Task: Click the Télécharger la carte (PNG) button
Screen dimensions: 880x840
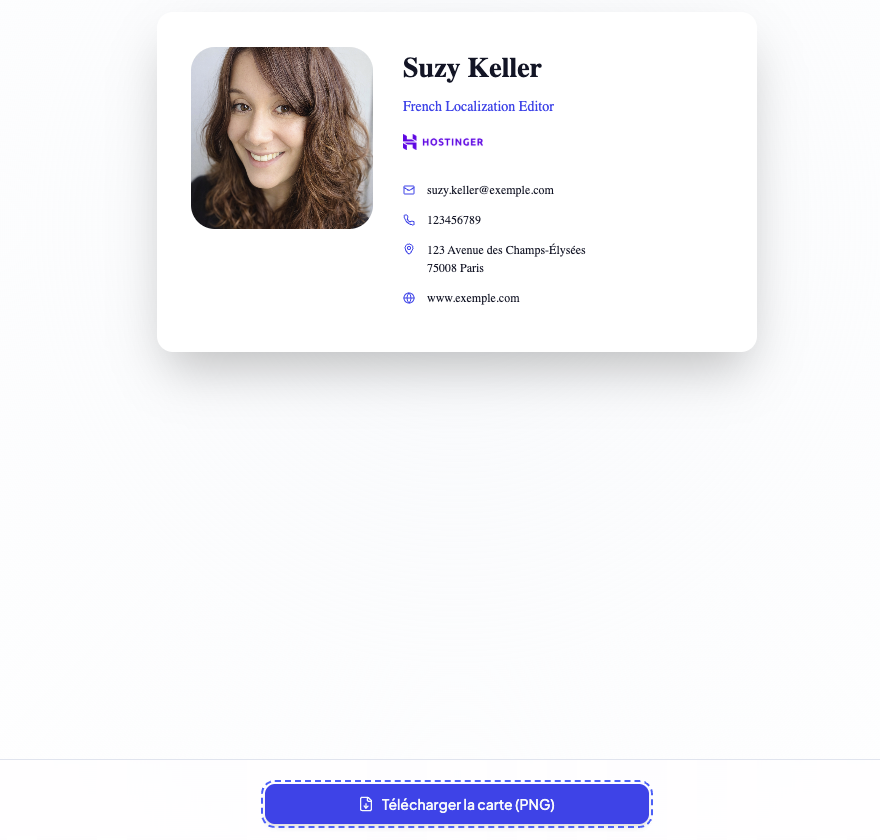Action: click(457, 804)
